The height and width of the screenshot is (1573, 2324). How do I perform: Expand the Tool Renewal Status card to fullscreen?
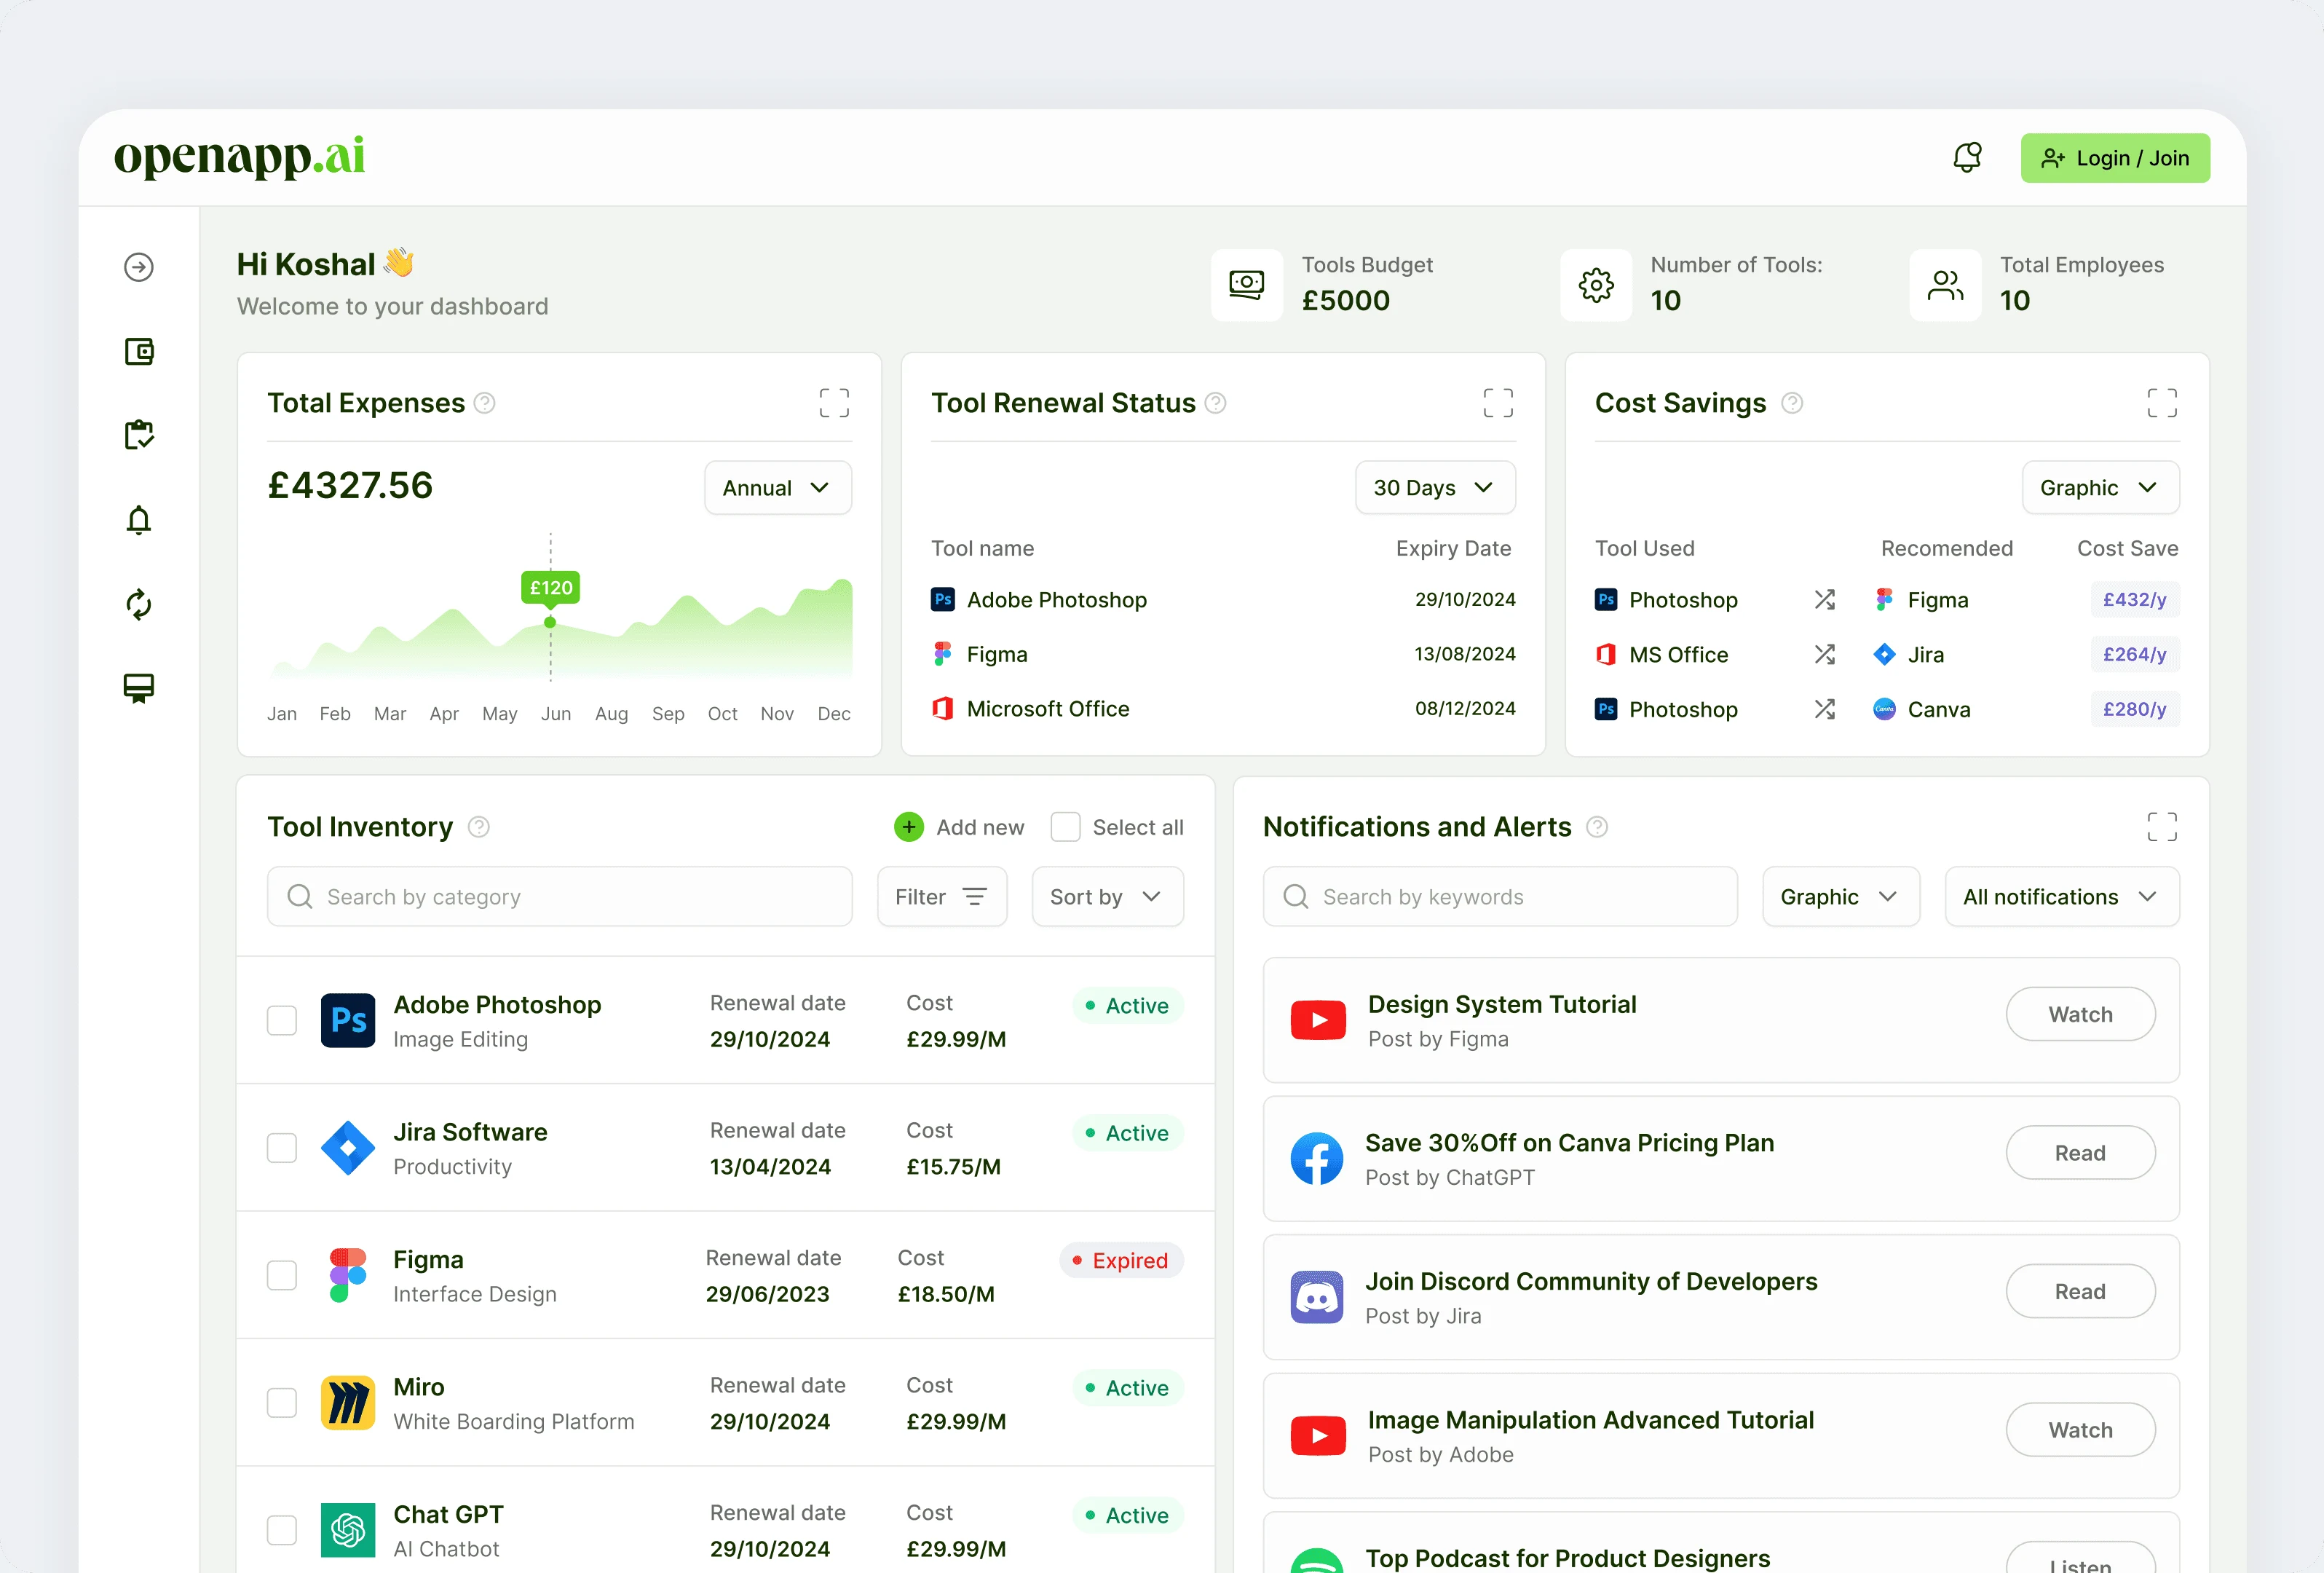coord(1498,403)
